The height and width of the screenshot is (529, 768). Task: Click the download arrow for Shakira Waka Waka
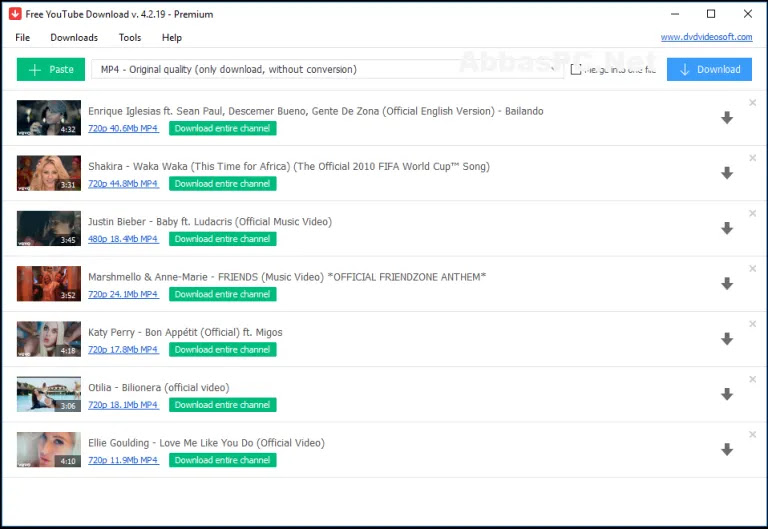[x=727, y=173]
